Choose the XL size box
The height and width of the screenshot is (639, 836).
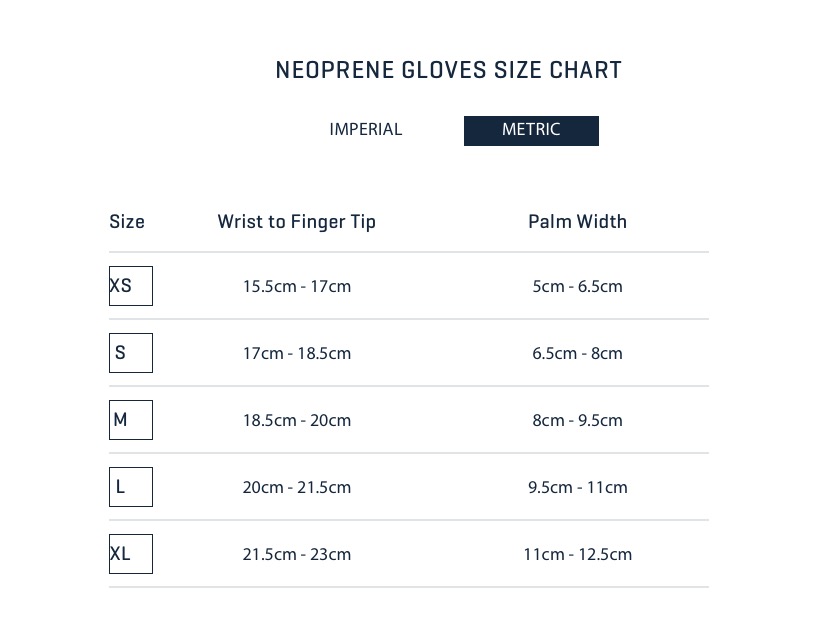pos(131,554)
